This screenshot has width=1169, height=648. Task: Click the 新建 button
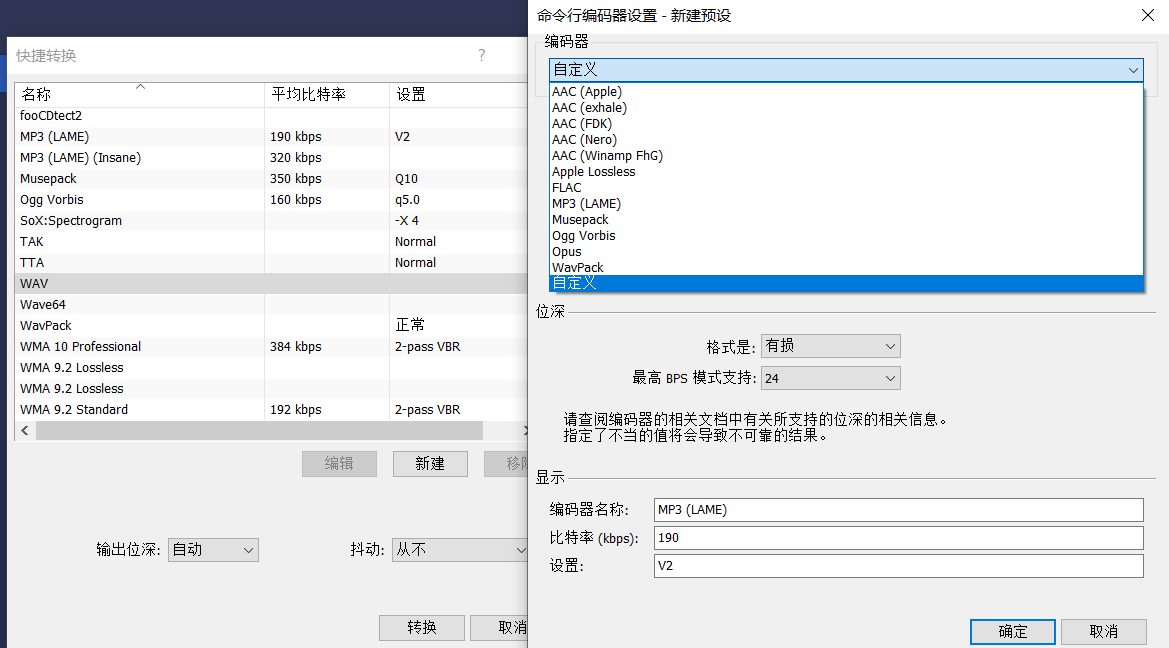pyautogui.click(x=430, y=463)
